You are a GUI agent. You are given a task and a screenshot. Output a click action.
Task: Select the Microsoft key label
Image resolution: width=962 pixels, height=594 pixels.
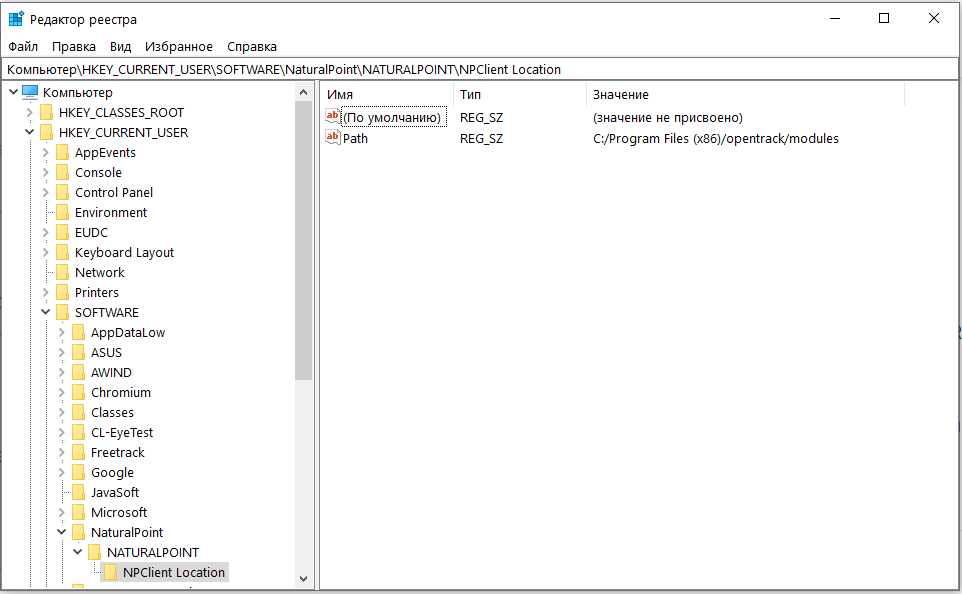coord(119,512)
